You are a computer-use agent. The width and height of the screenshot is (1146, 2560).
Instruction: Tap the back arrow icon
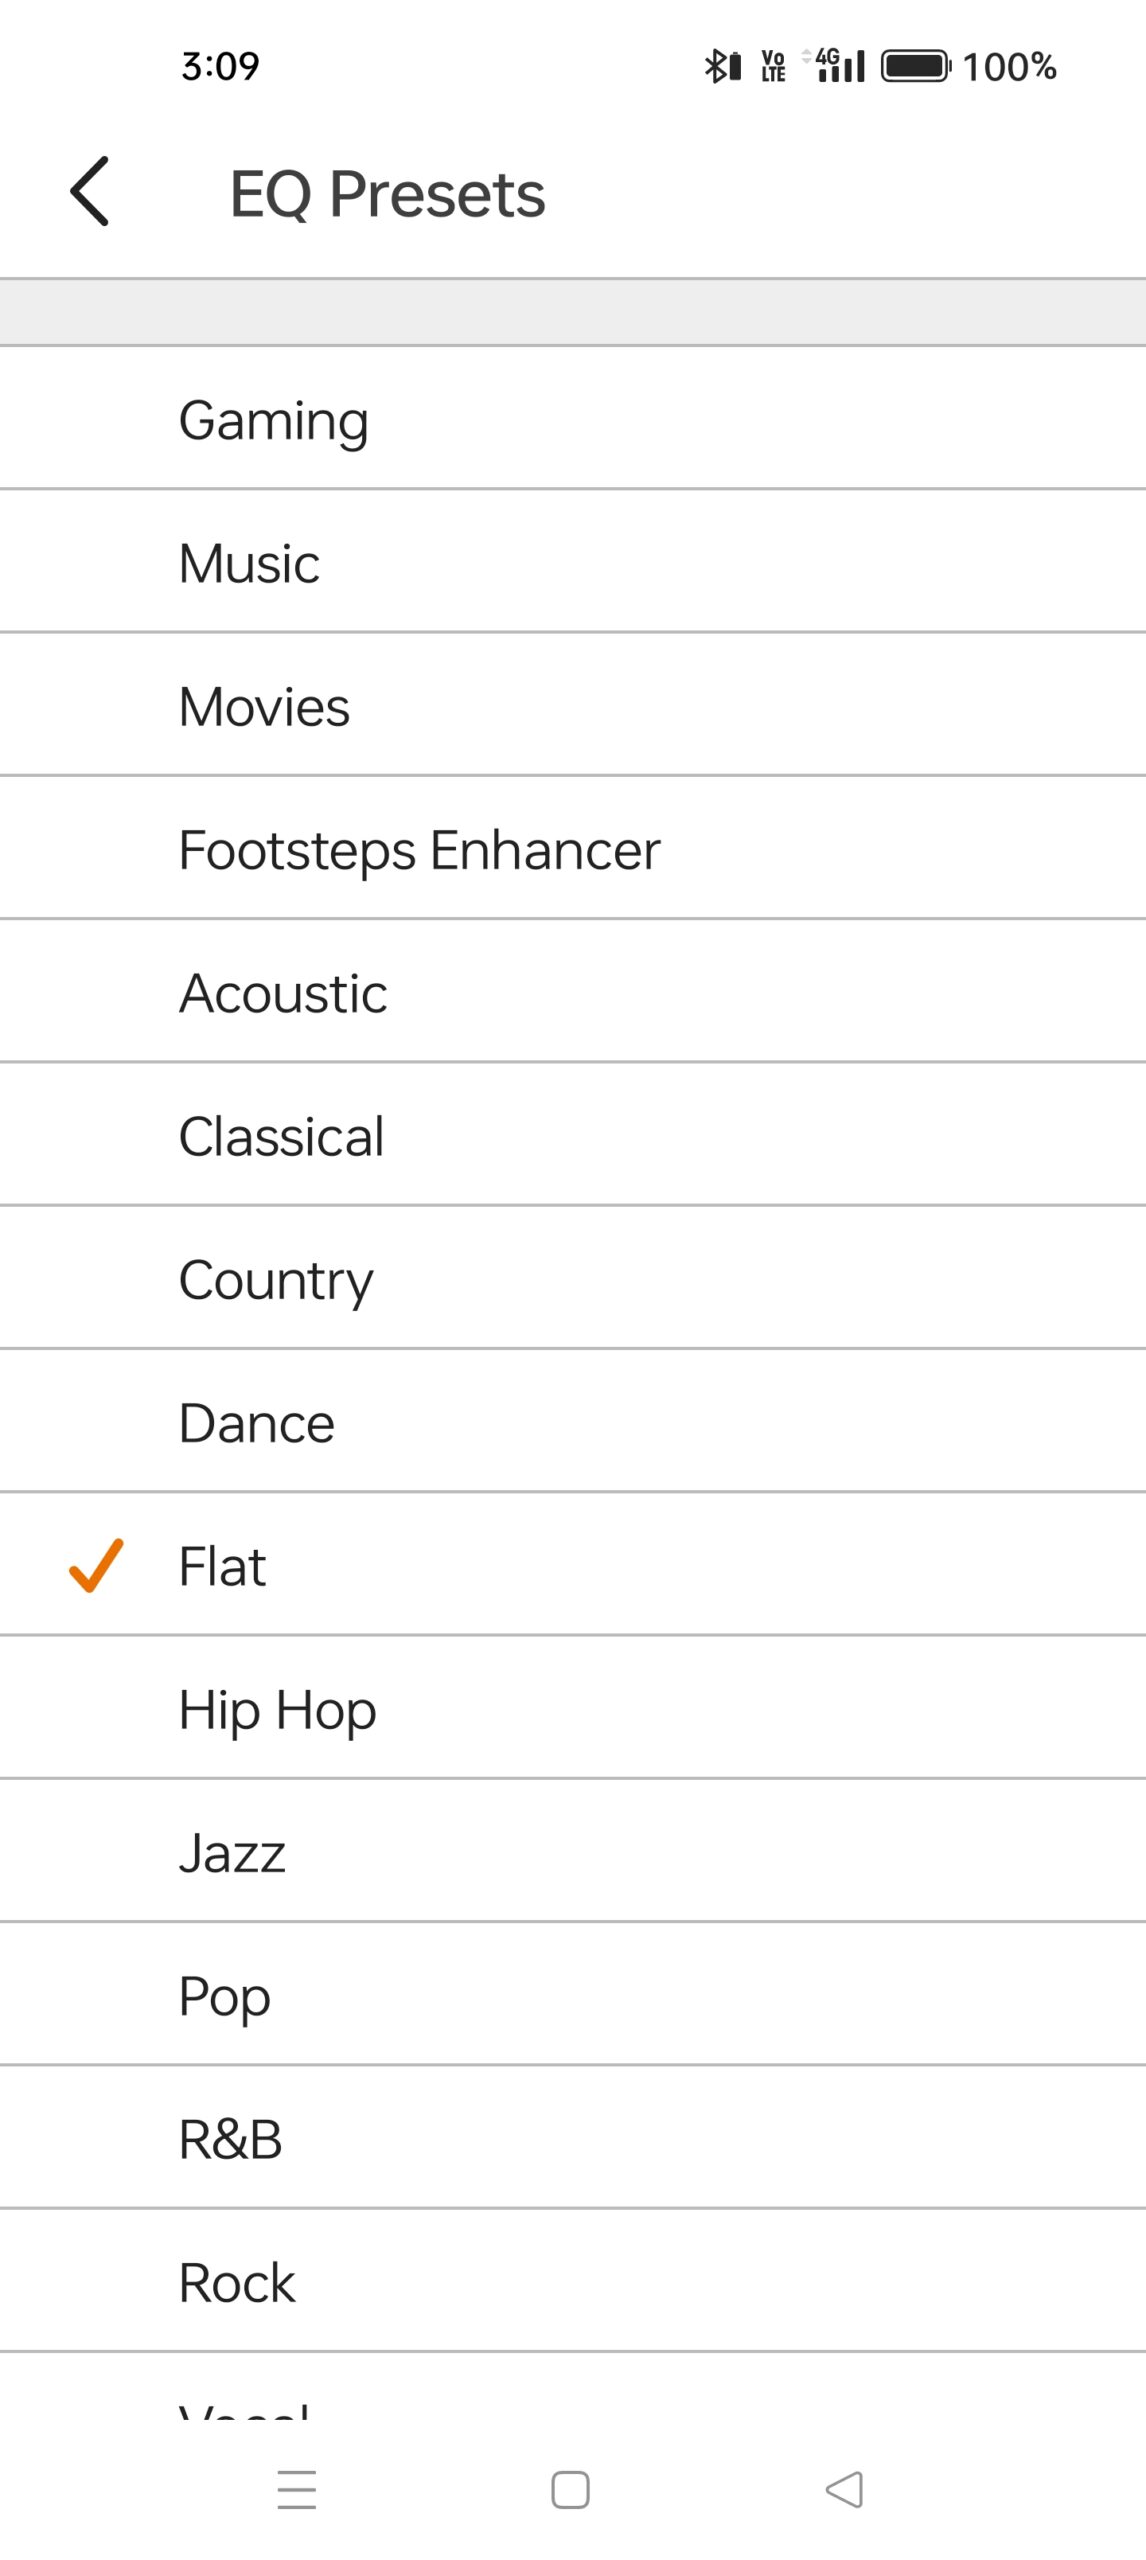[x=90, y=191]
